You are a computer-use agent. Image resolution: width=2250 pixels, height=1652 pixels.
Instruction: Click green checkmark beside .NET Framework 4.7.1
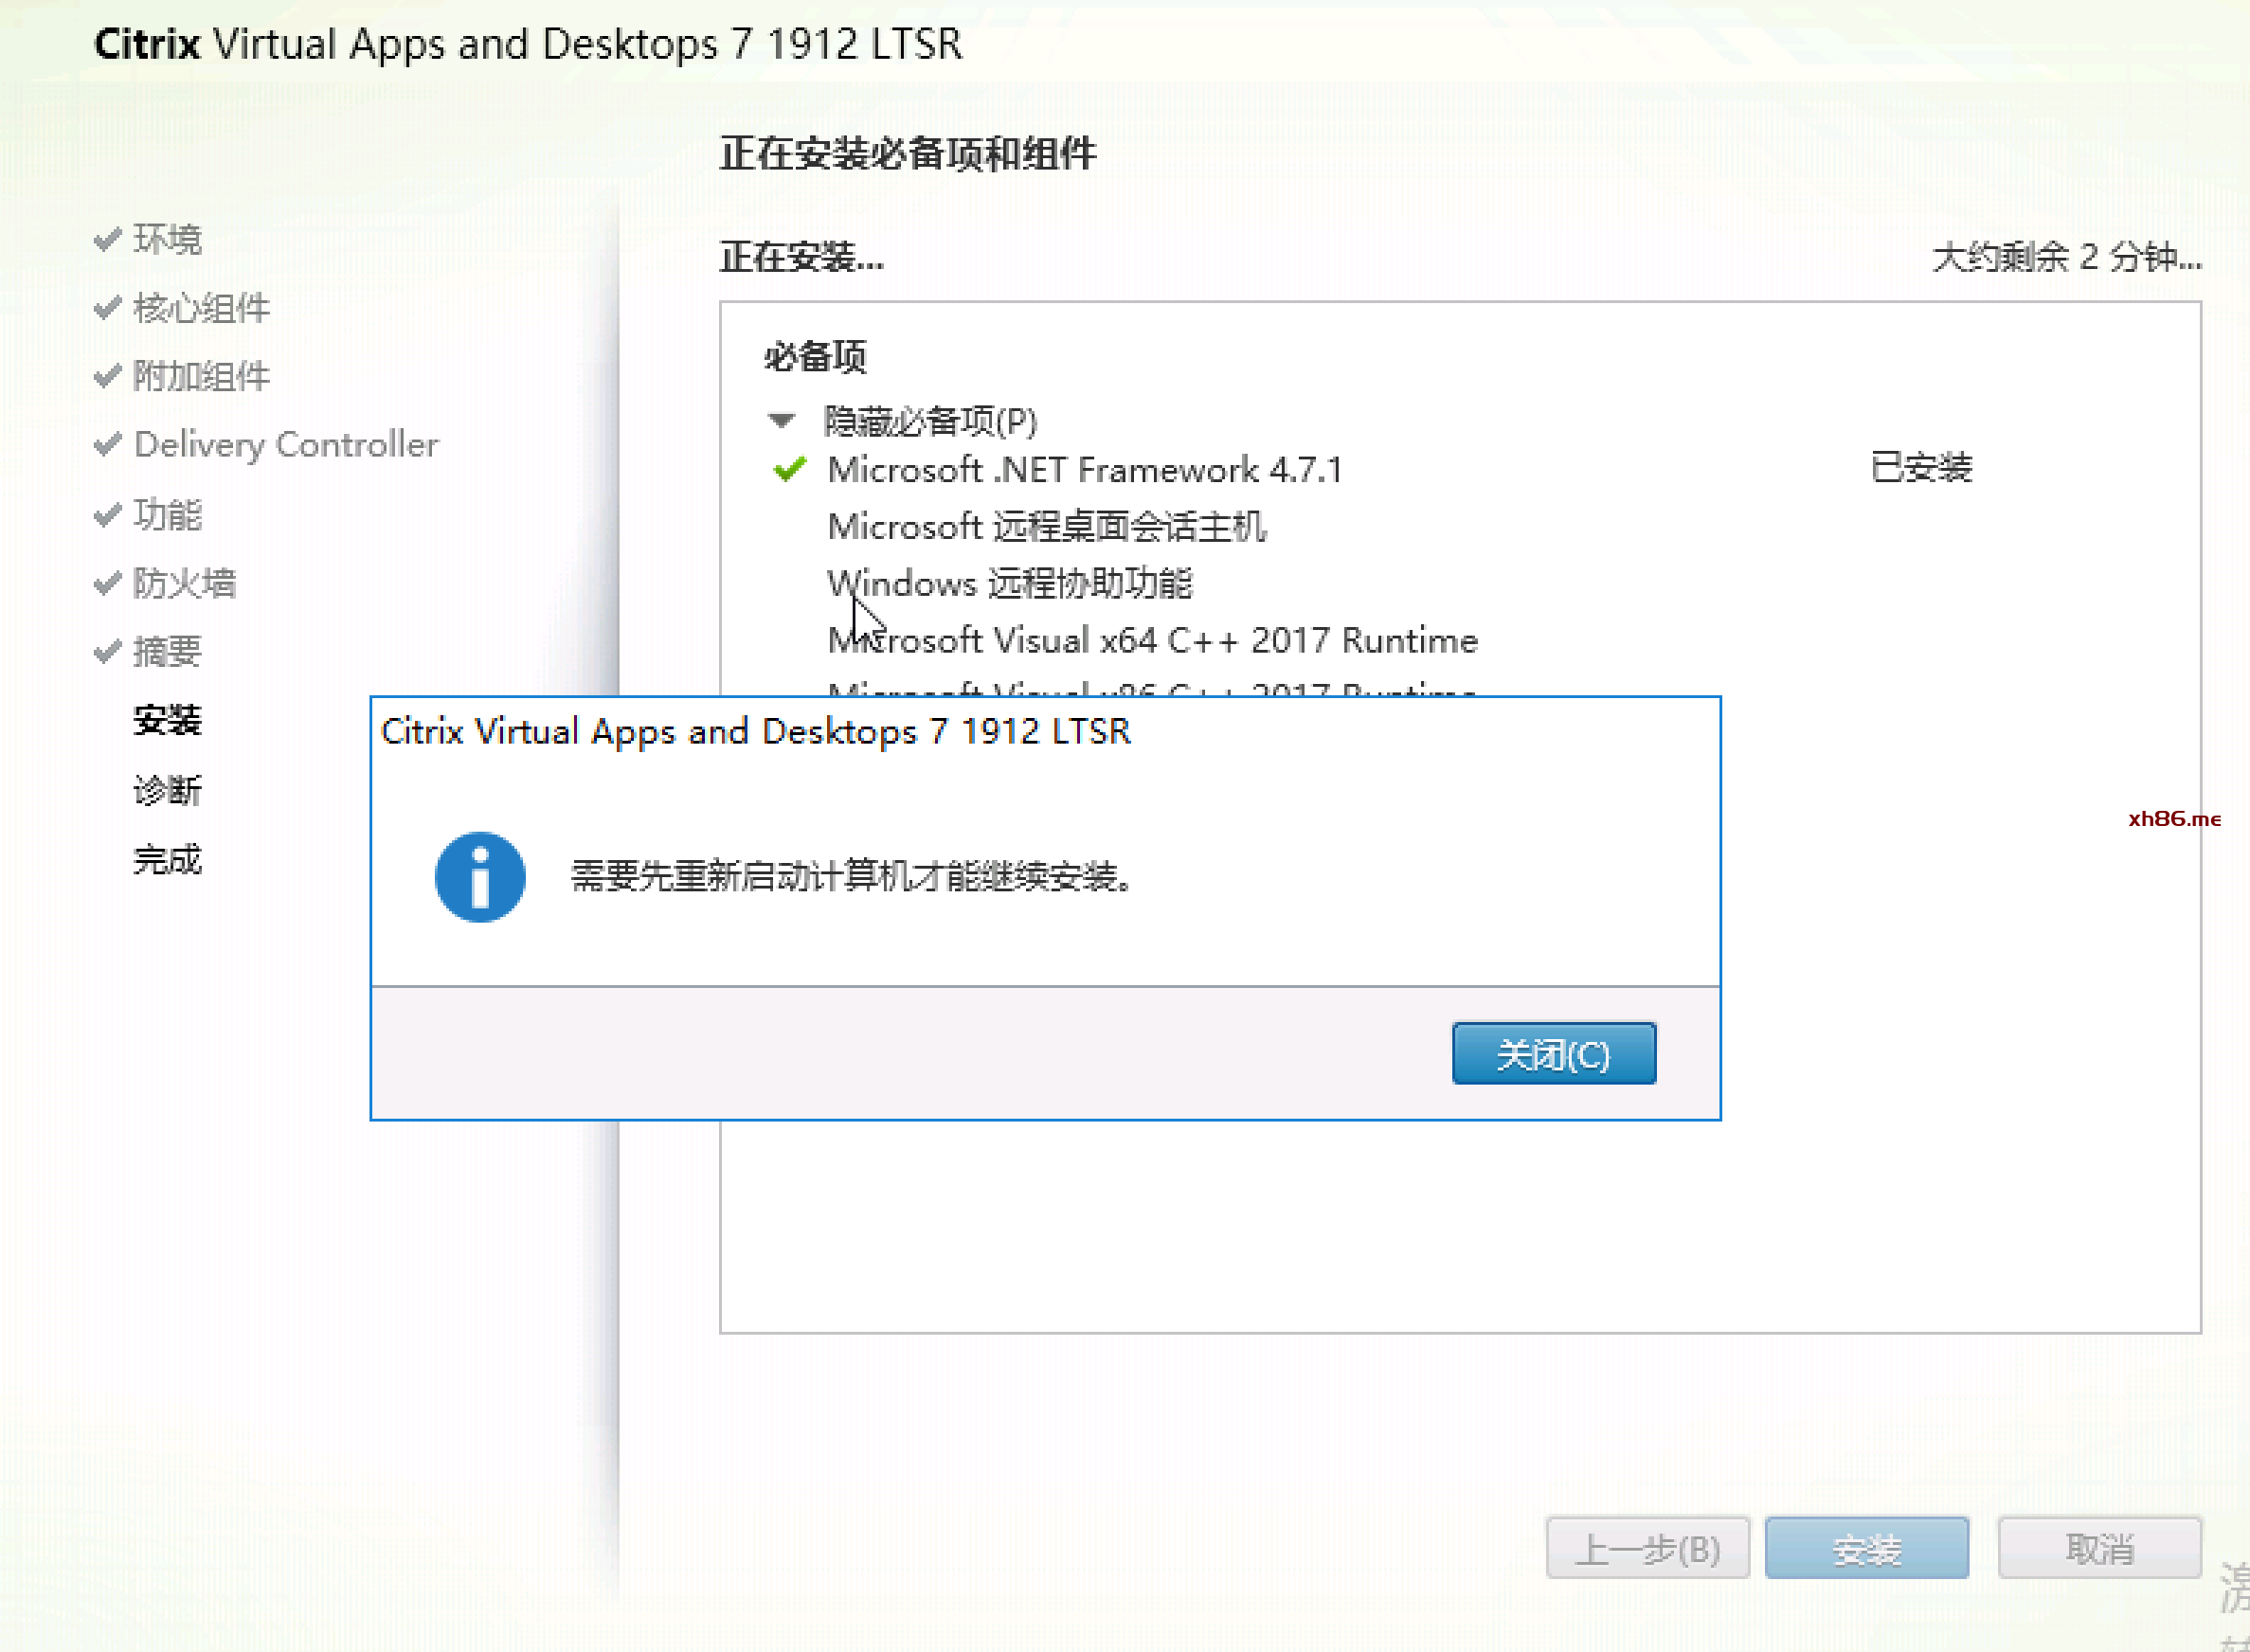click(x=789, y=469)
